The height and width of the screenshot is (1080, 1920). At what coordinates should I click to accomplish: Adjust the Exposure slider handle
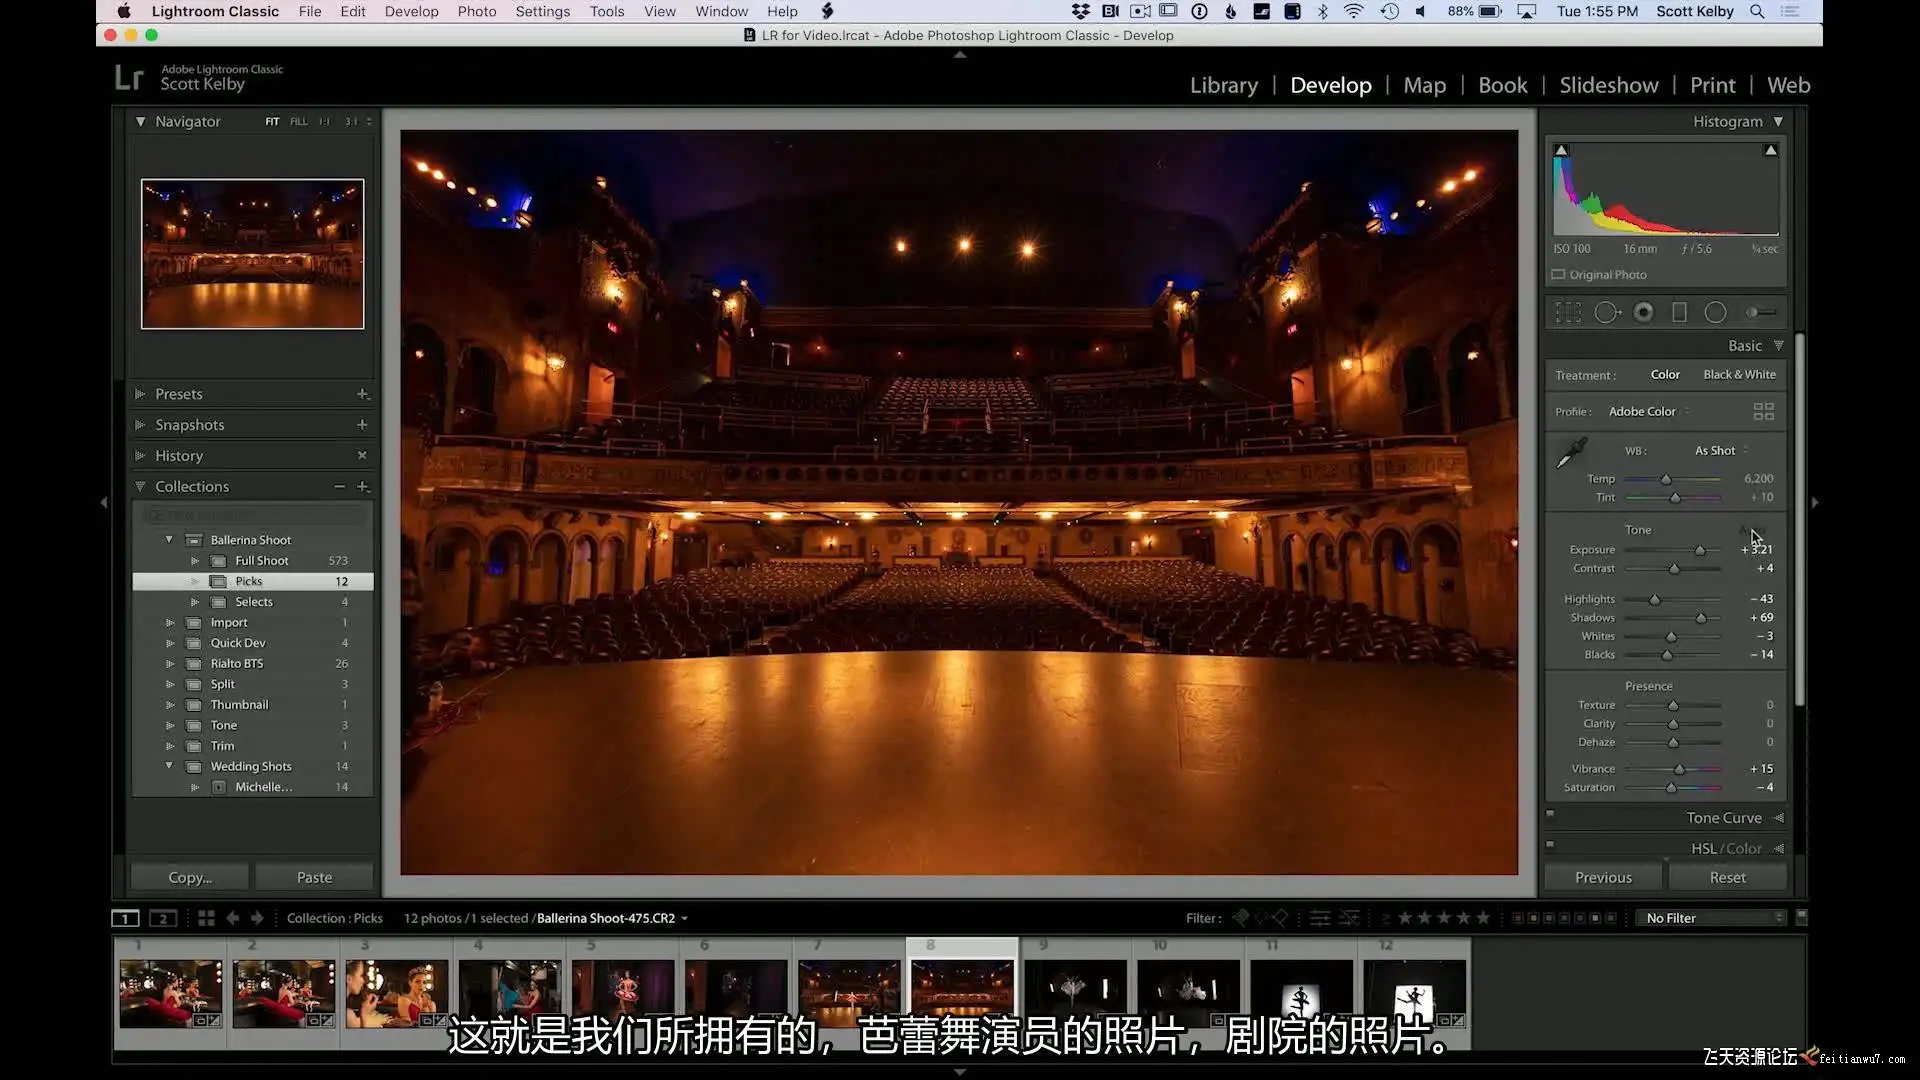click(1699, 550)
